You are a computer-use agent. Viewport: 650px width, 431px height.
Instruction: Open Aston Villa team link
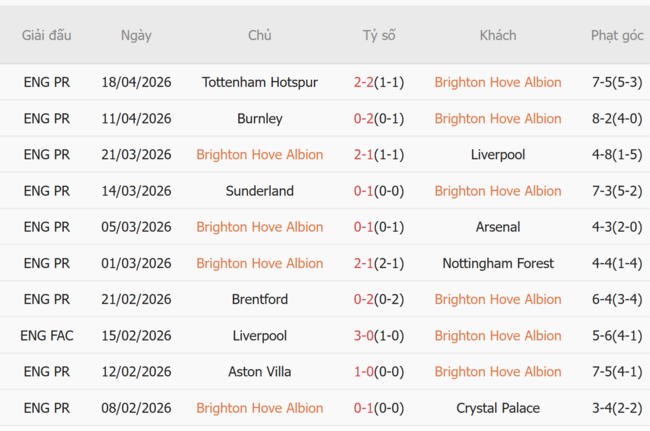coord(260,371)
